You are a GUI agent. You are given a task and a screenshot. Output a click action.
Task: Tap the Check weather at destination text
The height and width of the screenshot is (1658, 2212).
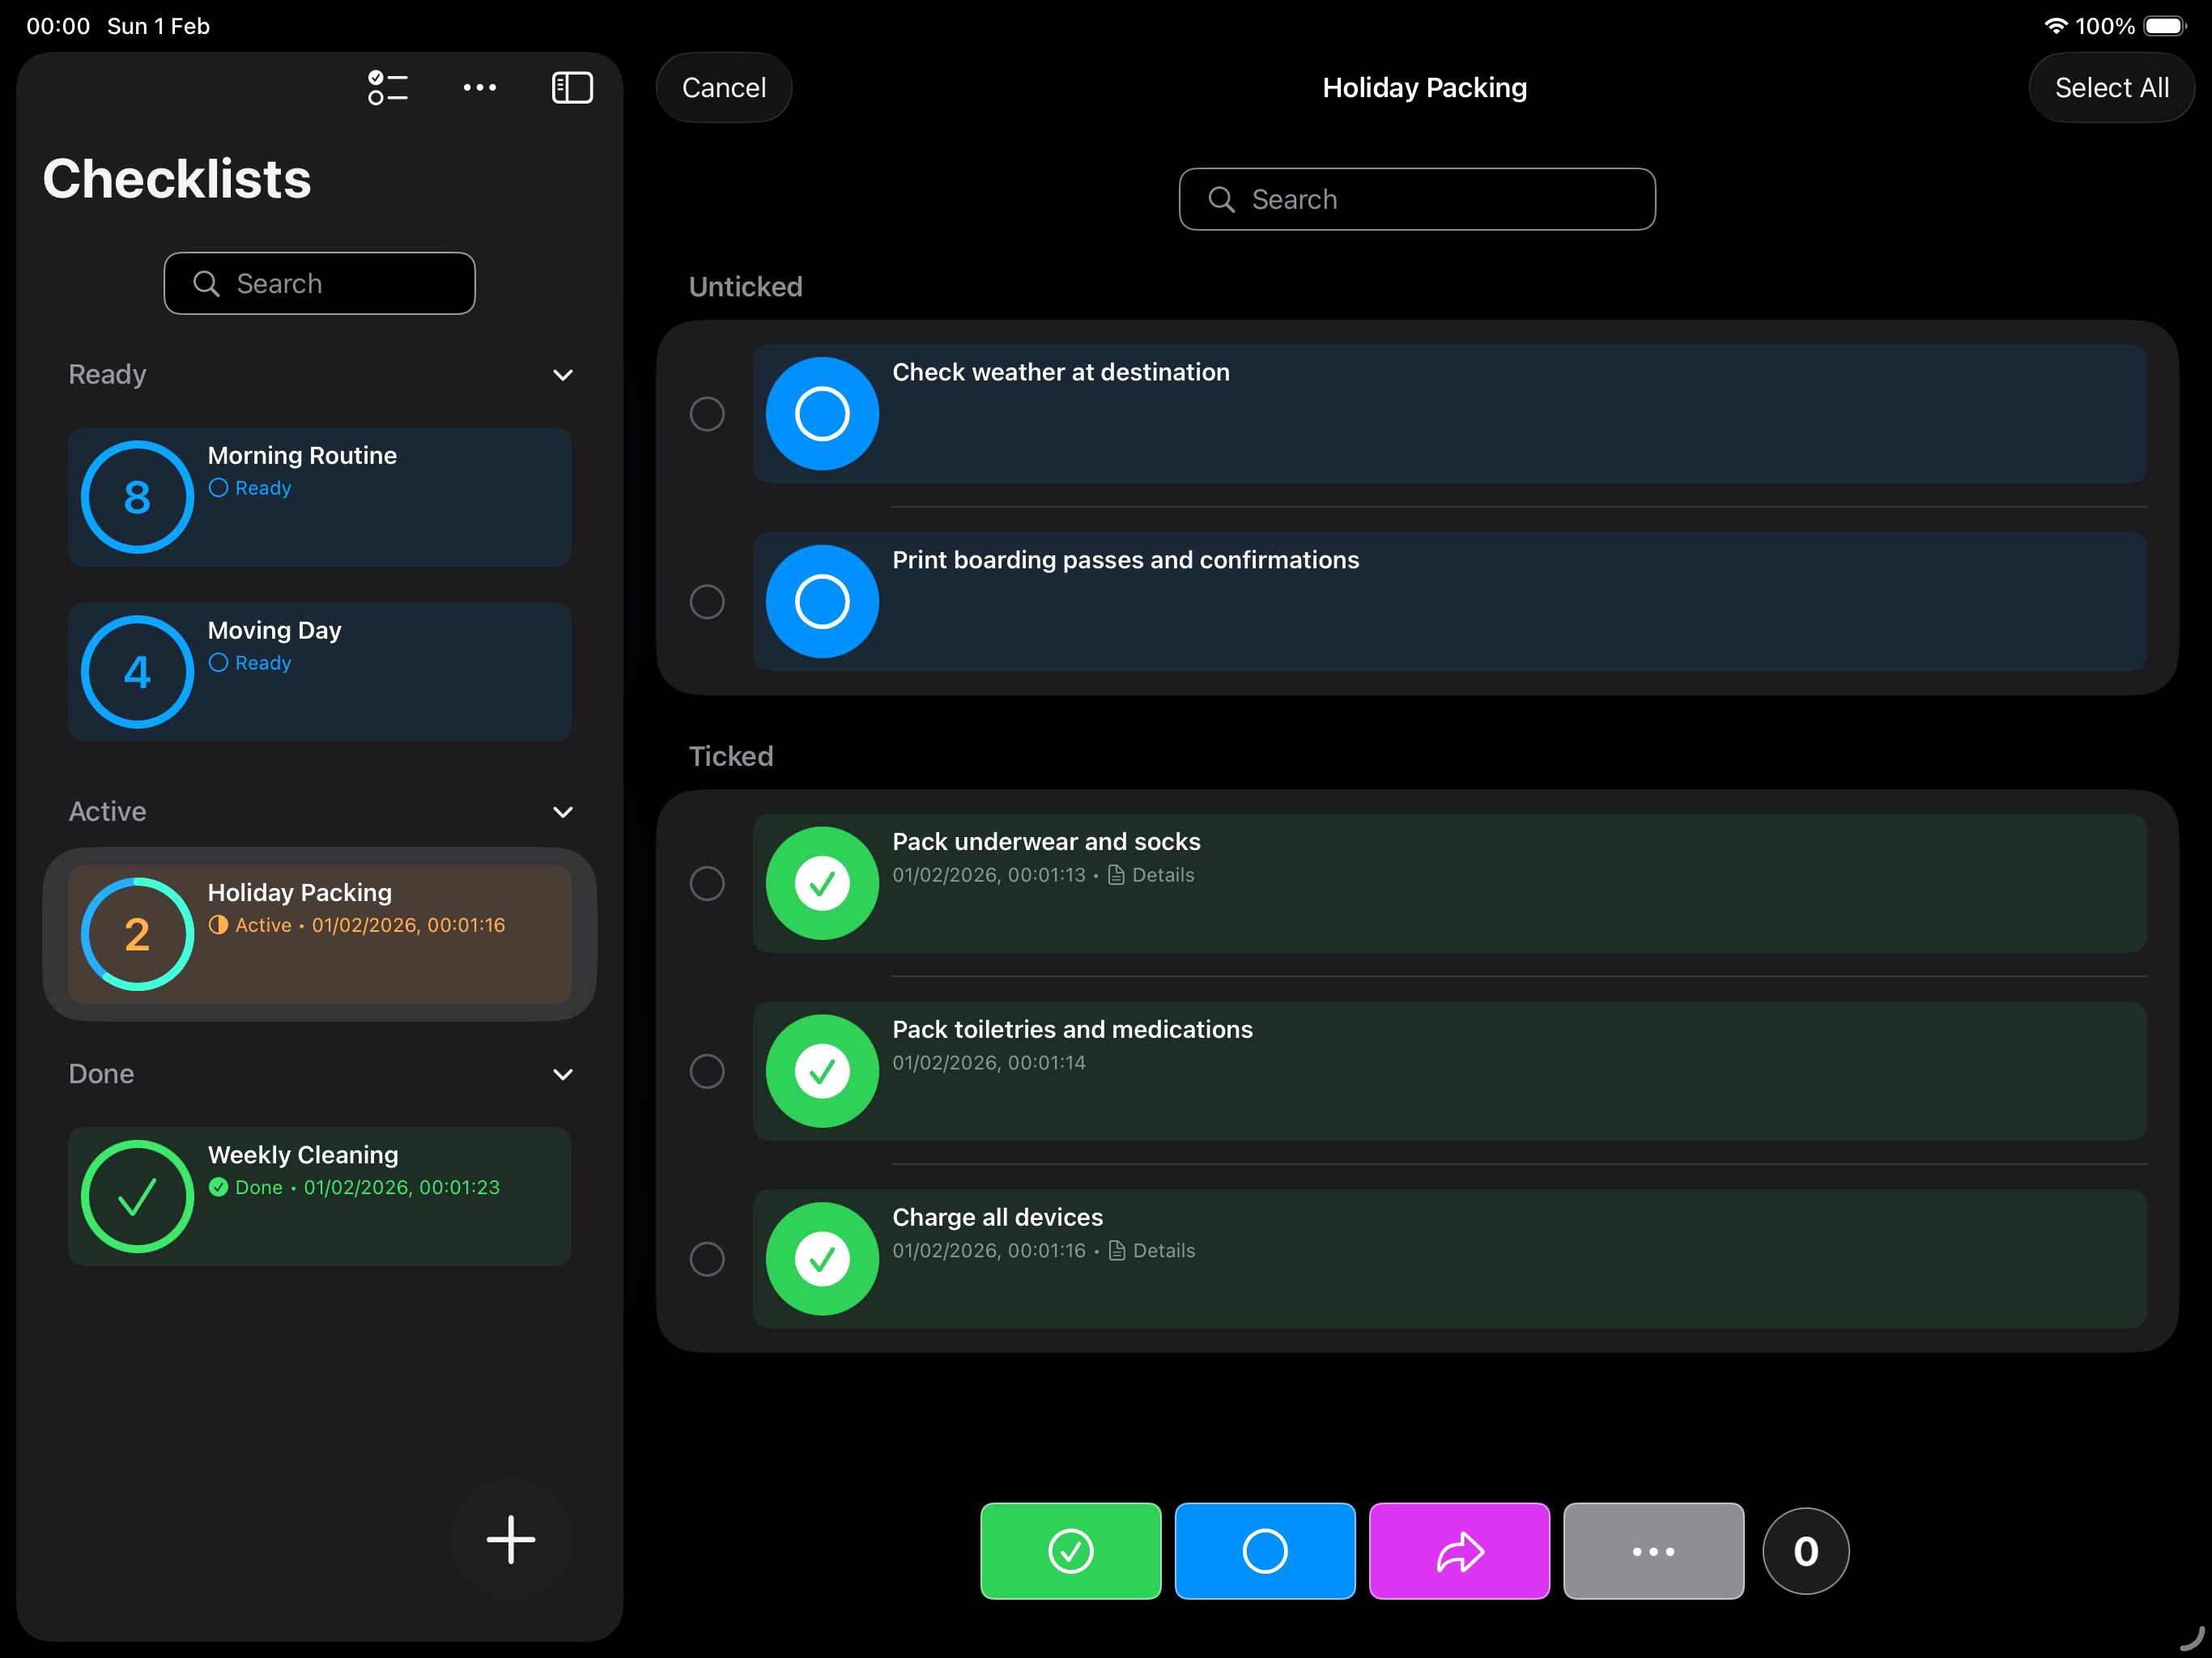(x=1060, y=372)
